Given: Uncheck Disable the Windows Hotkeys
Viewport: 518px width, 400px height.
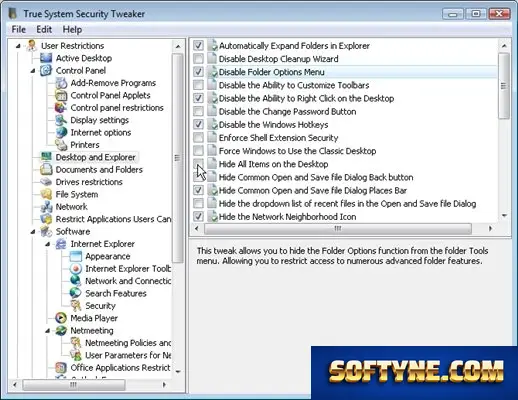Looking at the screenshot, I should (x=198, y=125).
